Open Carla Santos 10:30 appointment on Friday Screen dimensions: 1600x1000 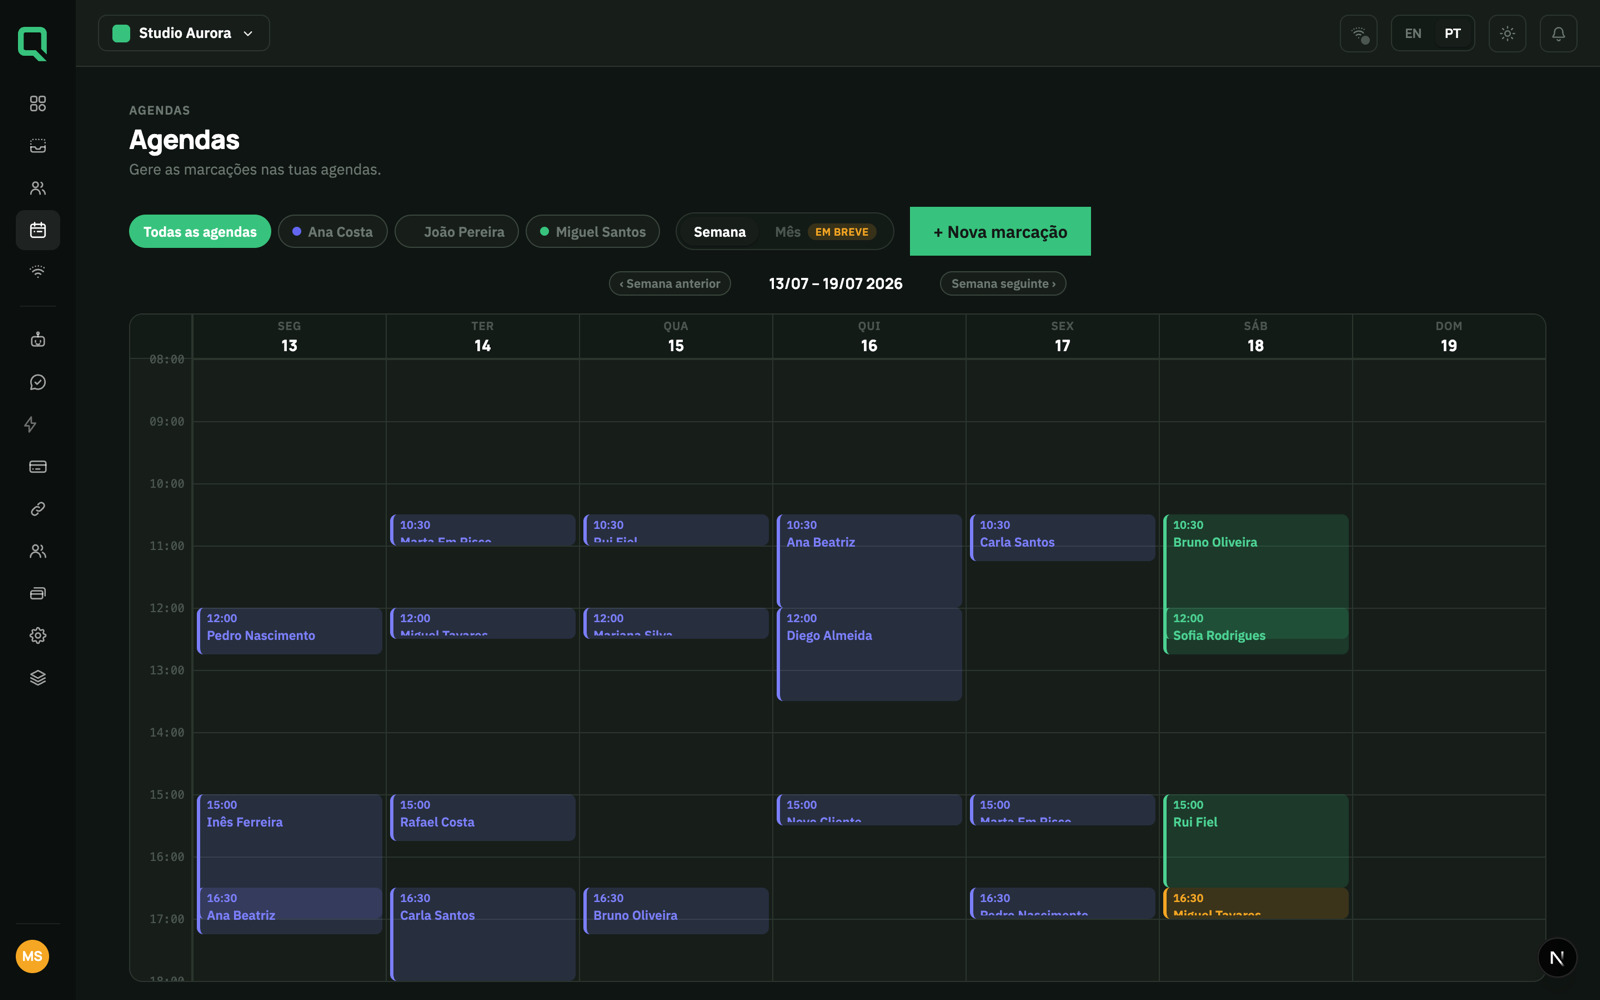[1063, 538]
